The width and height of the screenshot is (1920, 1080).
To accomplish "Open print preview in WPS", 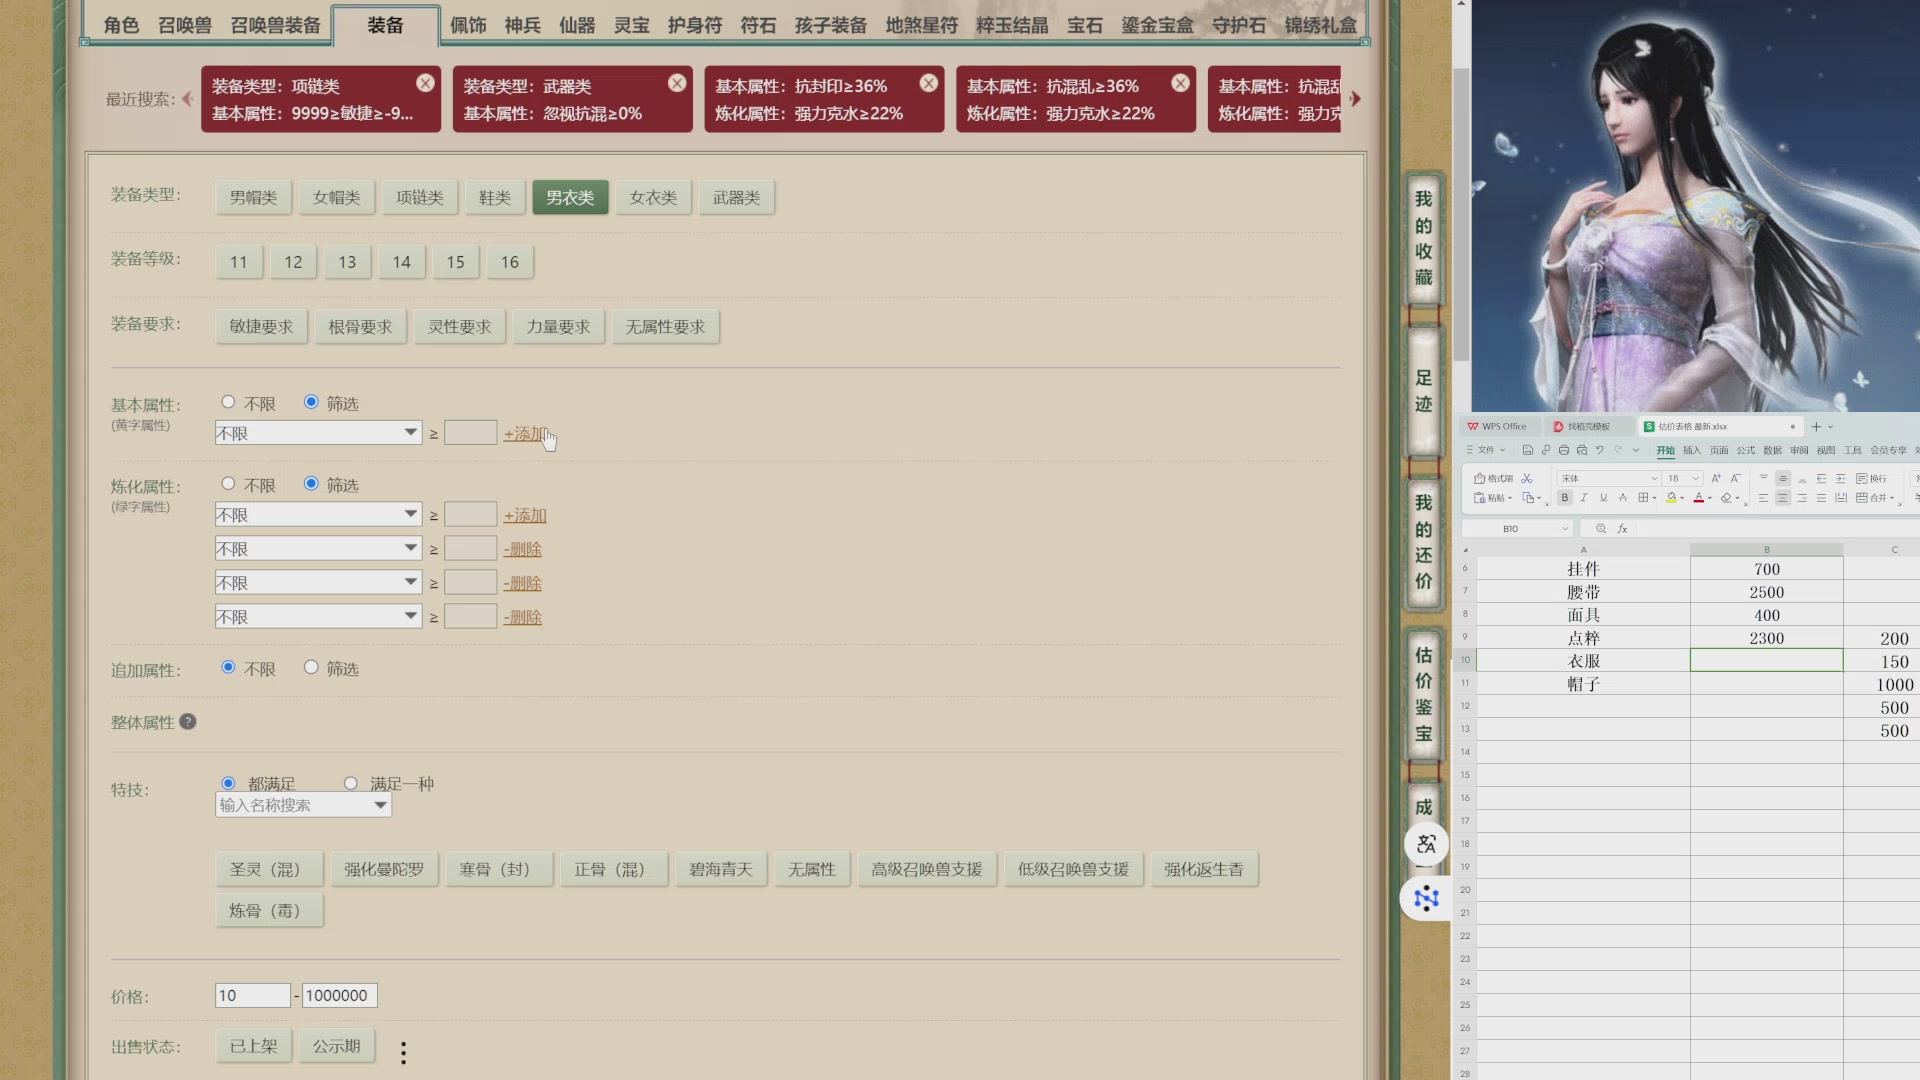I will click(1582, 450).
